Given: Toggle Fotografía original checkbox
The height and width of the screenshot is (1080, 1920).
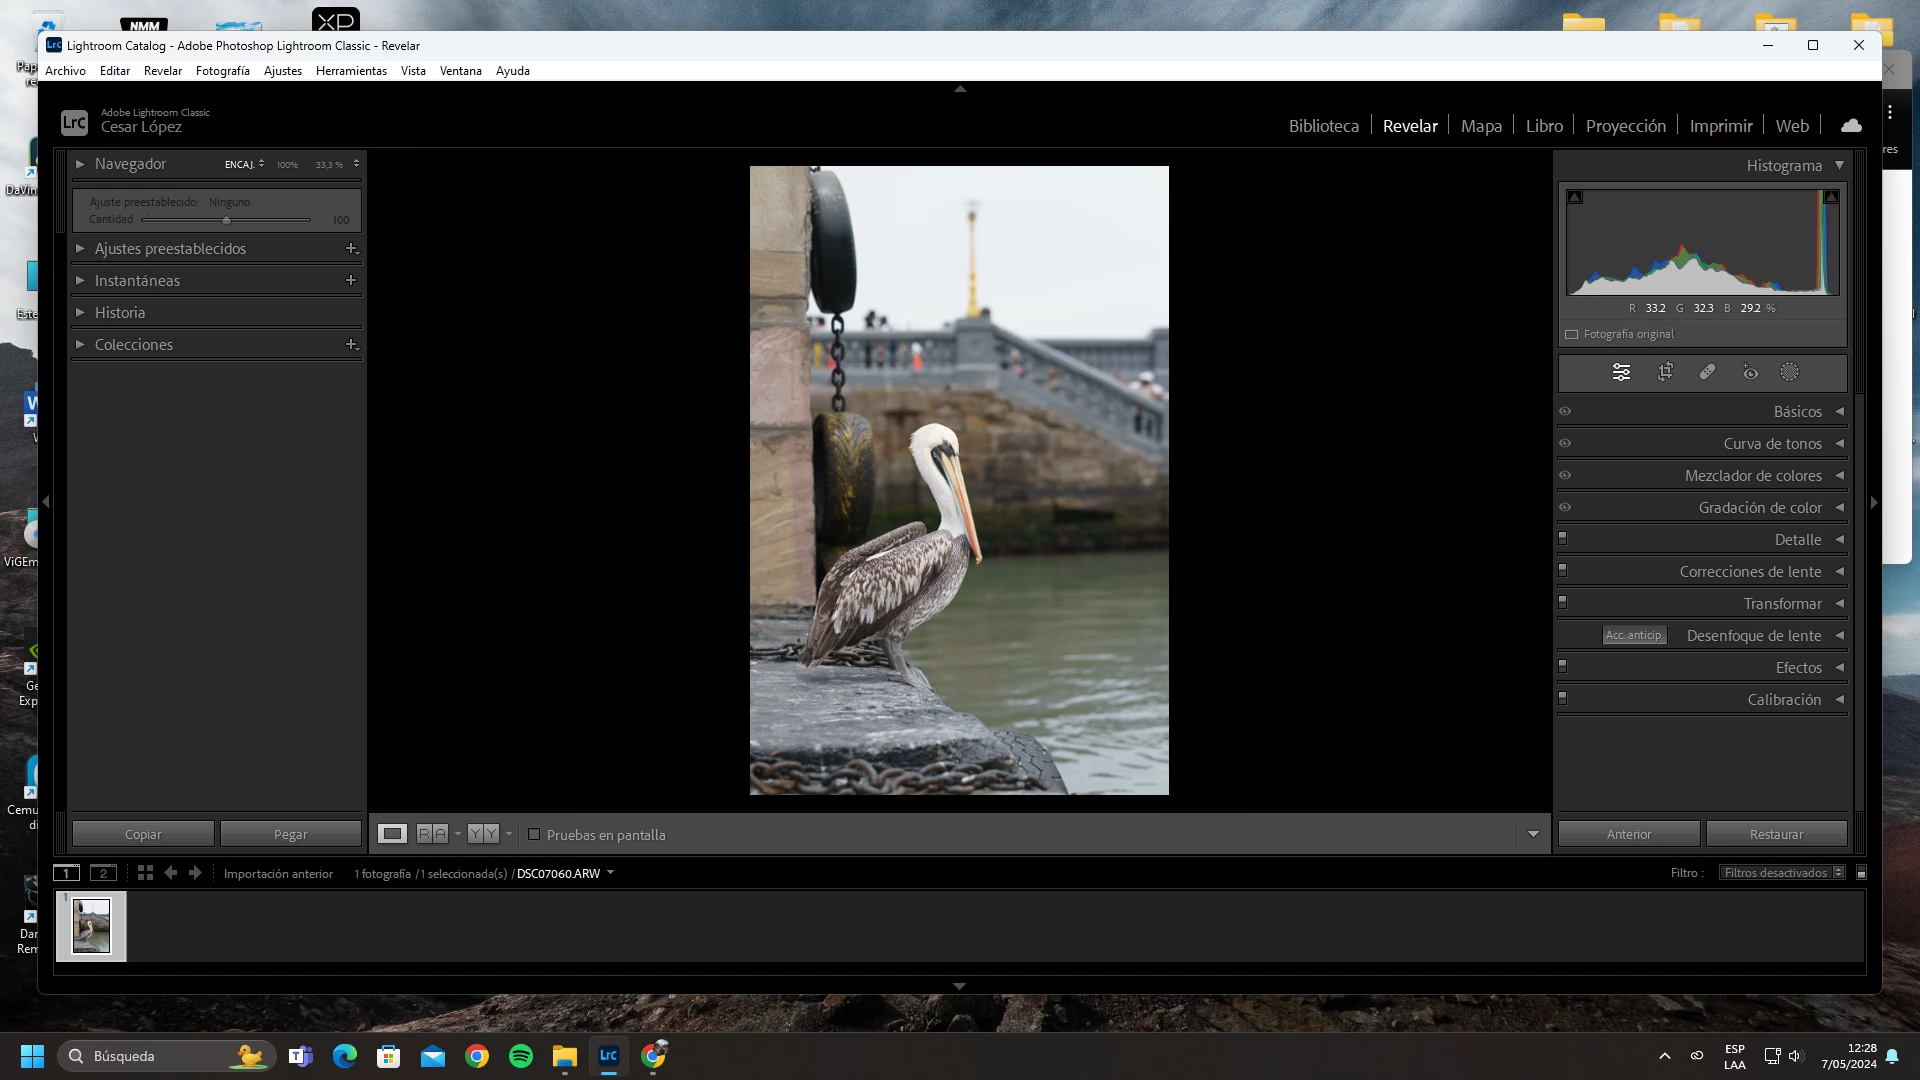Looking at the screenshot, I should (1571, 334).
